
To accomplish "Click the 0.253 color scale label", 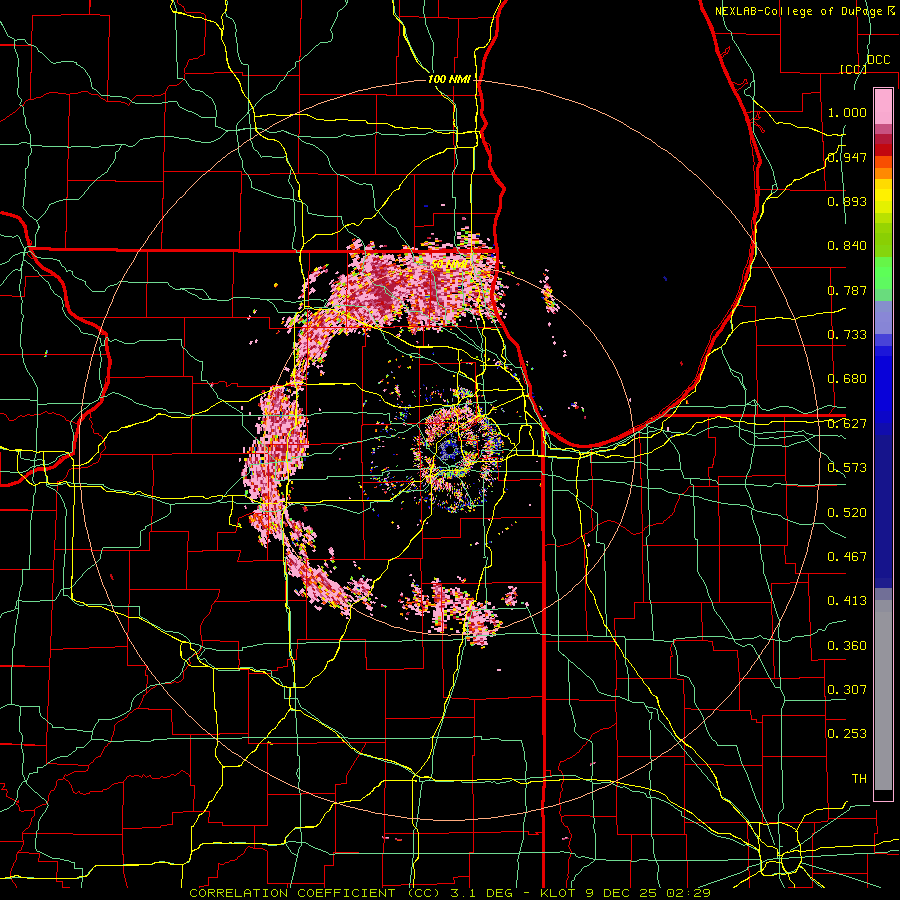I will pyautogui.click(x=847, y=734).
